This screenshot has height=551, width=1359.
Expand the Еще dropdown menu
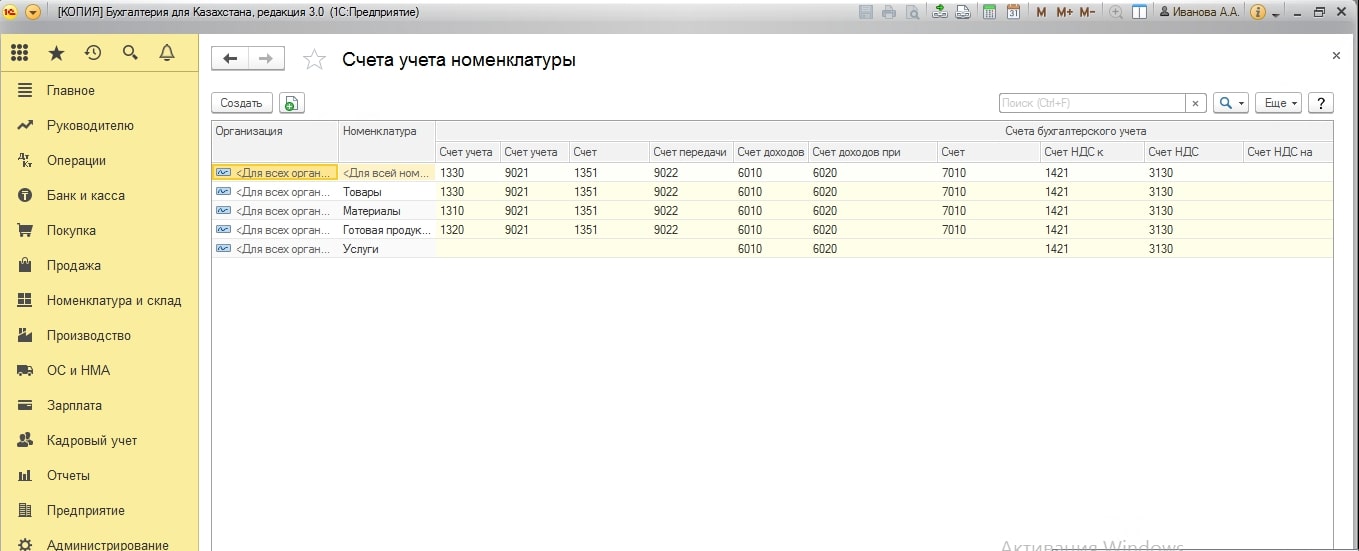coord(1279,103)
